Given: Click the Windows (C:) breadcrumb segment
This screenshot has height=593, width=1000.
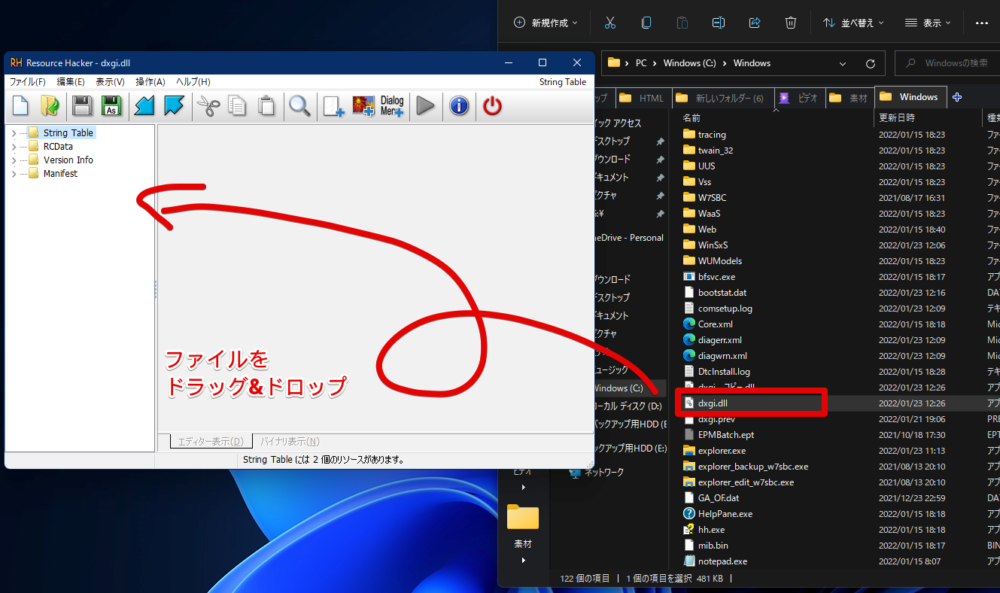Looking at the screenshot, I should click(689, 63).
